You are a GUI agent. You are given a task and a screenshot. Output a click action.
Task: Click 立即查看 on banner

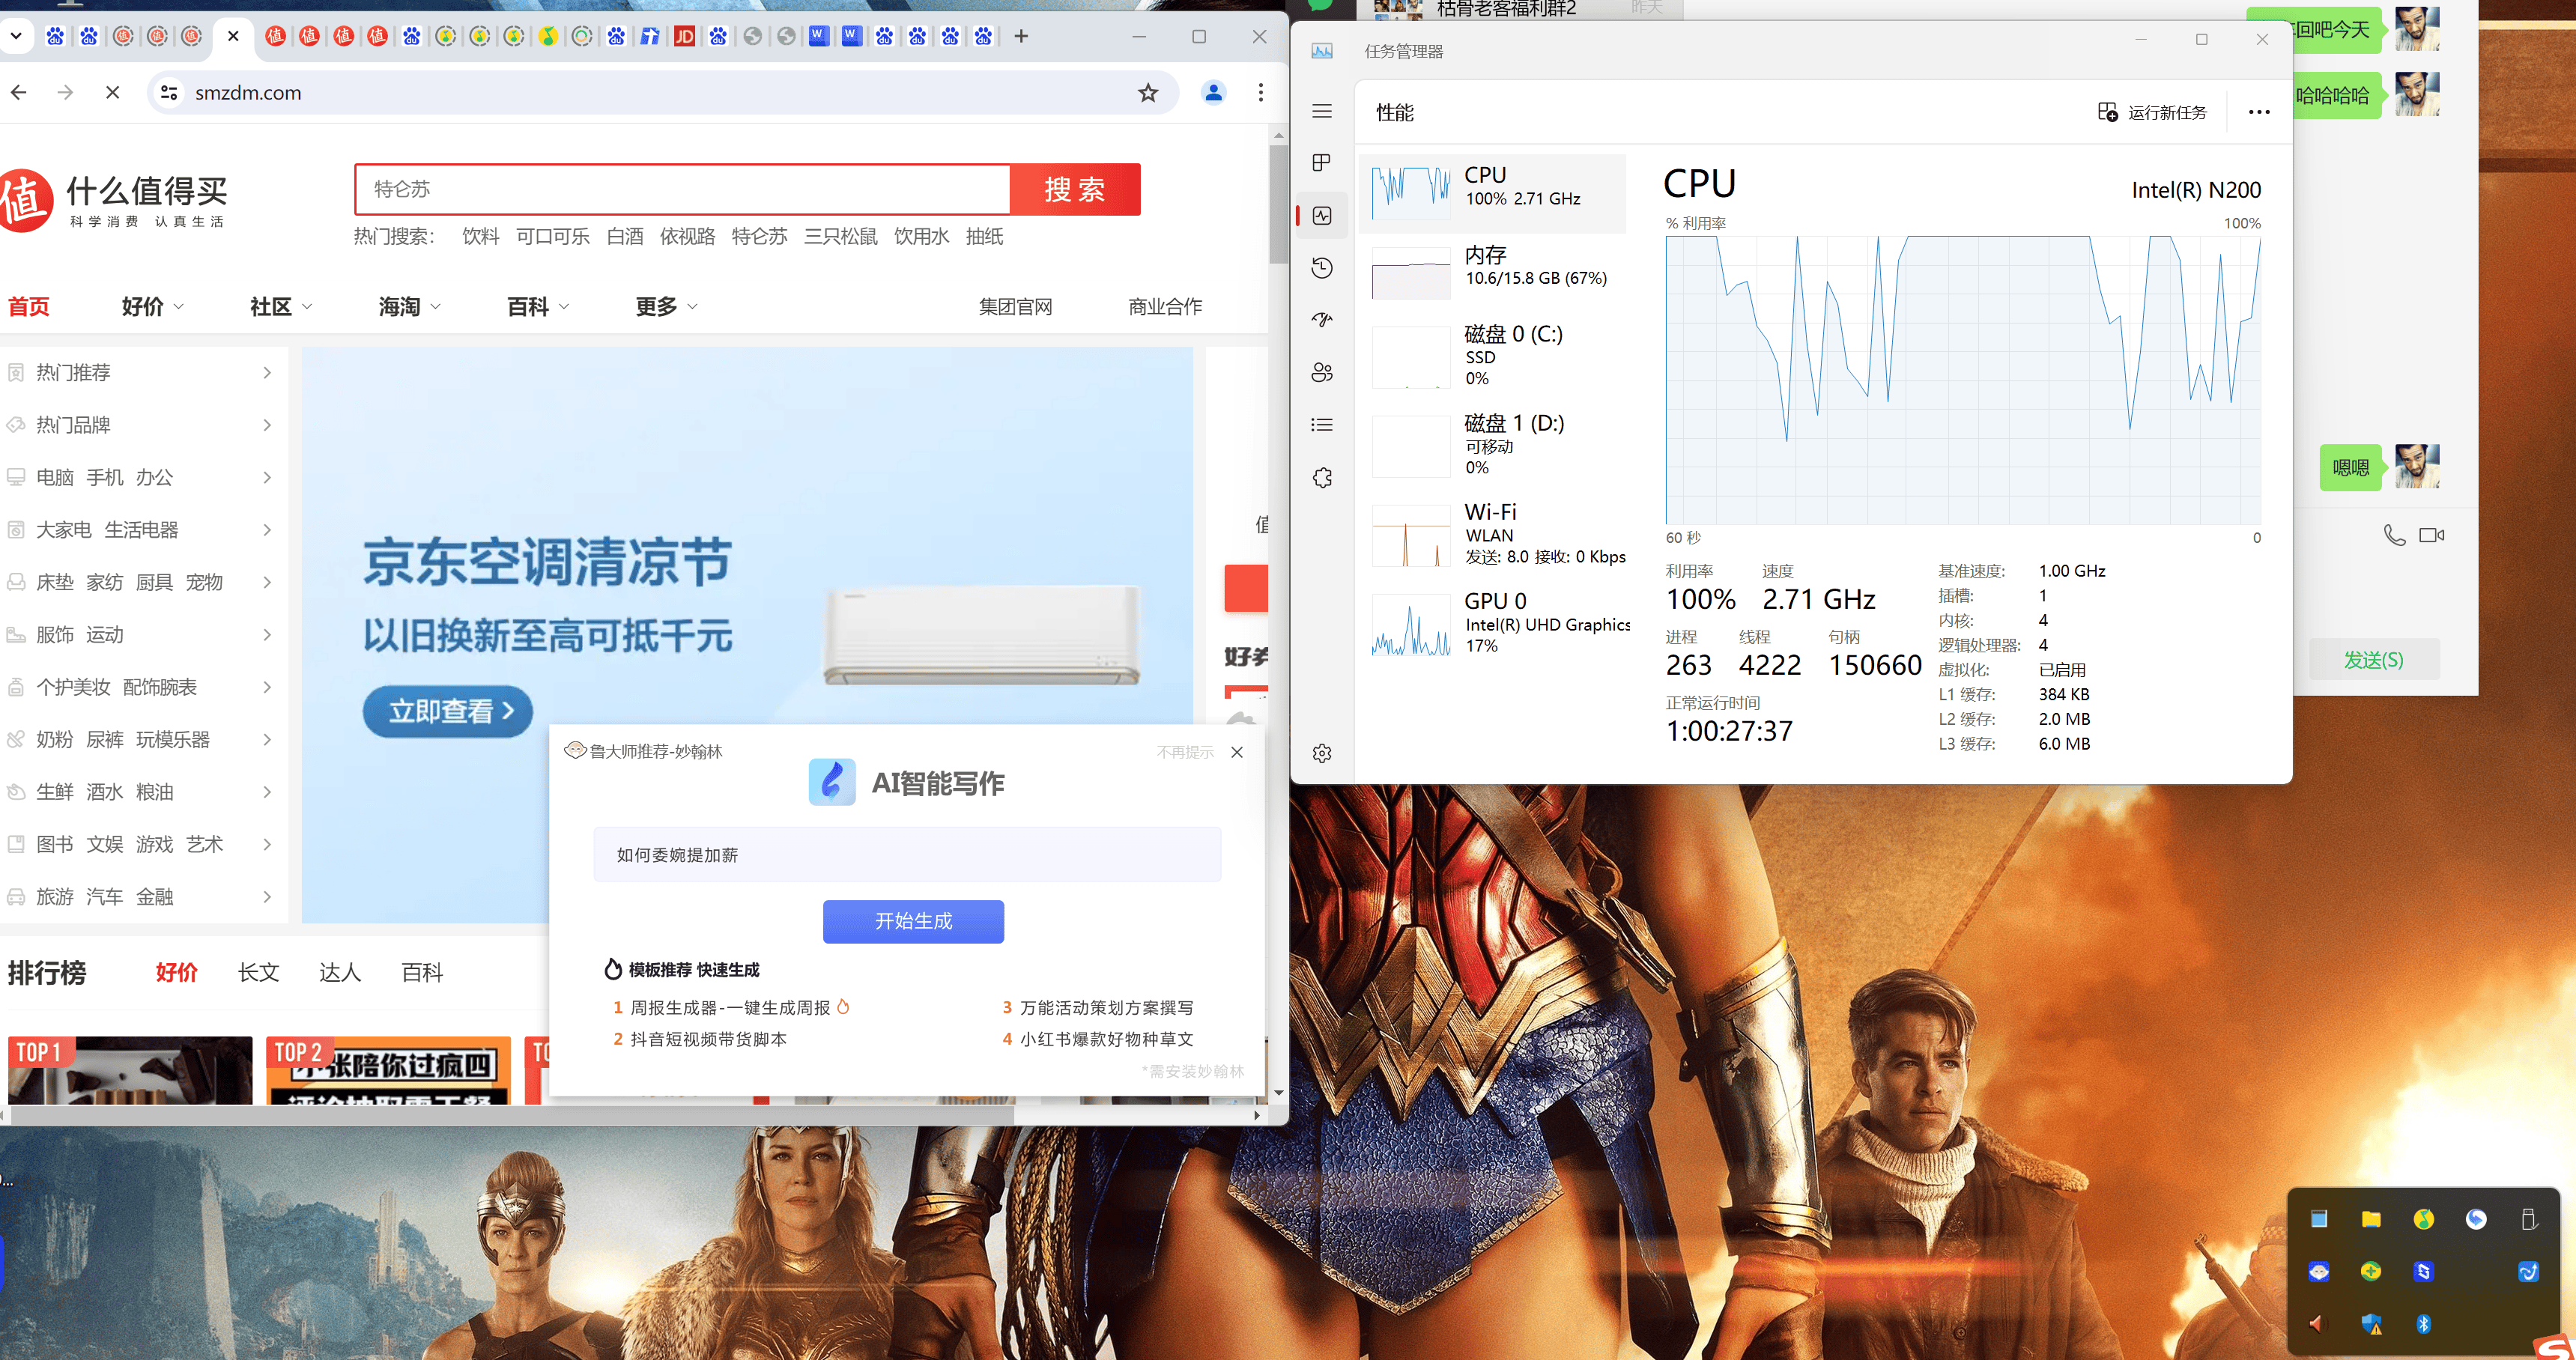coord(448,712)
